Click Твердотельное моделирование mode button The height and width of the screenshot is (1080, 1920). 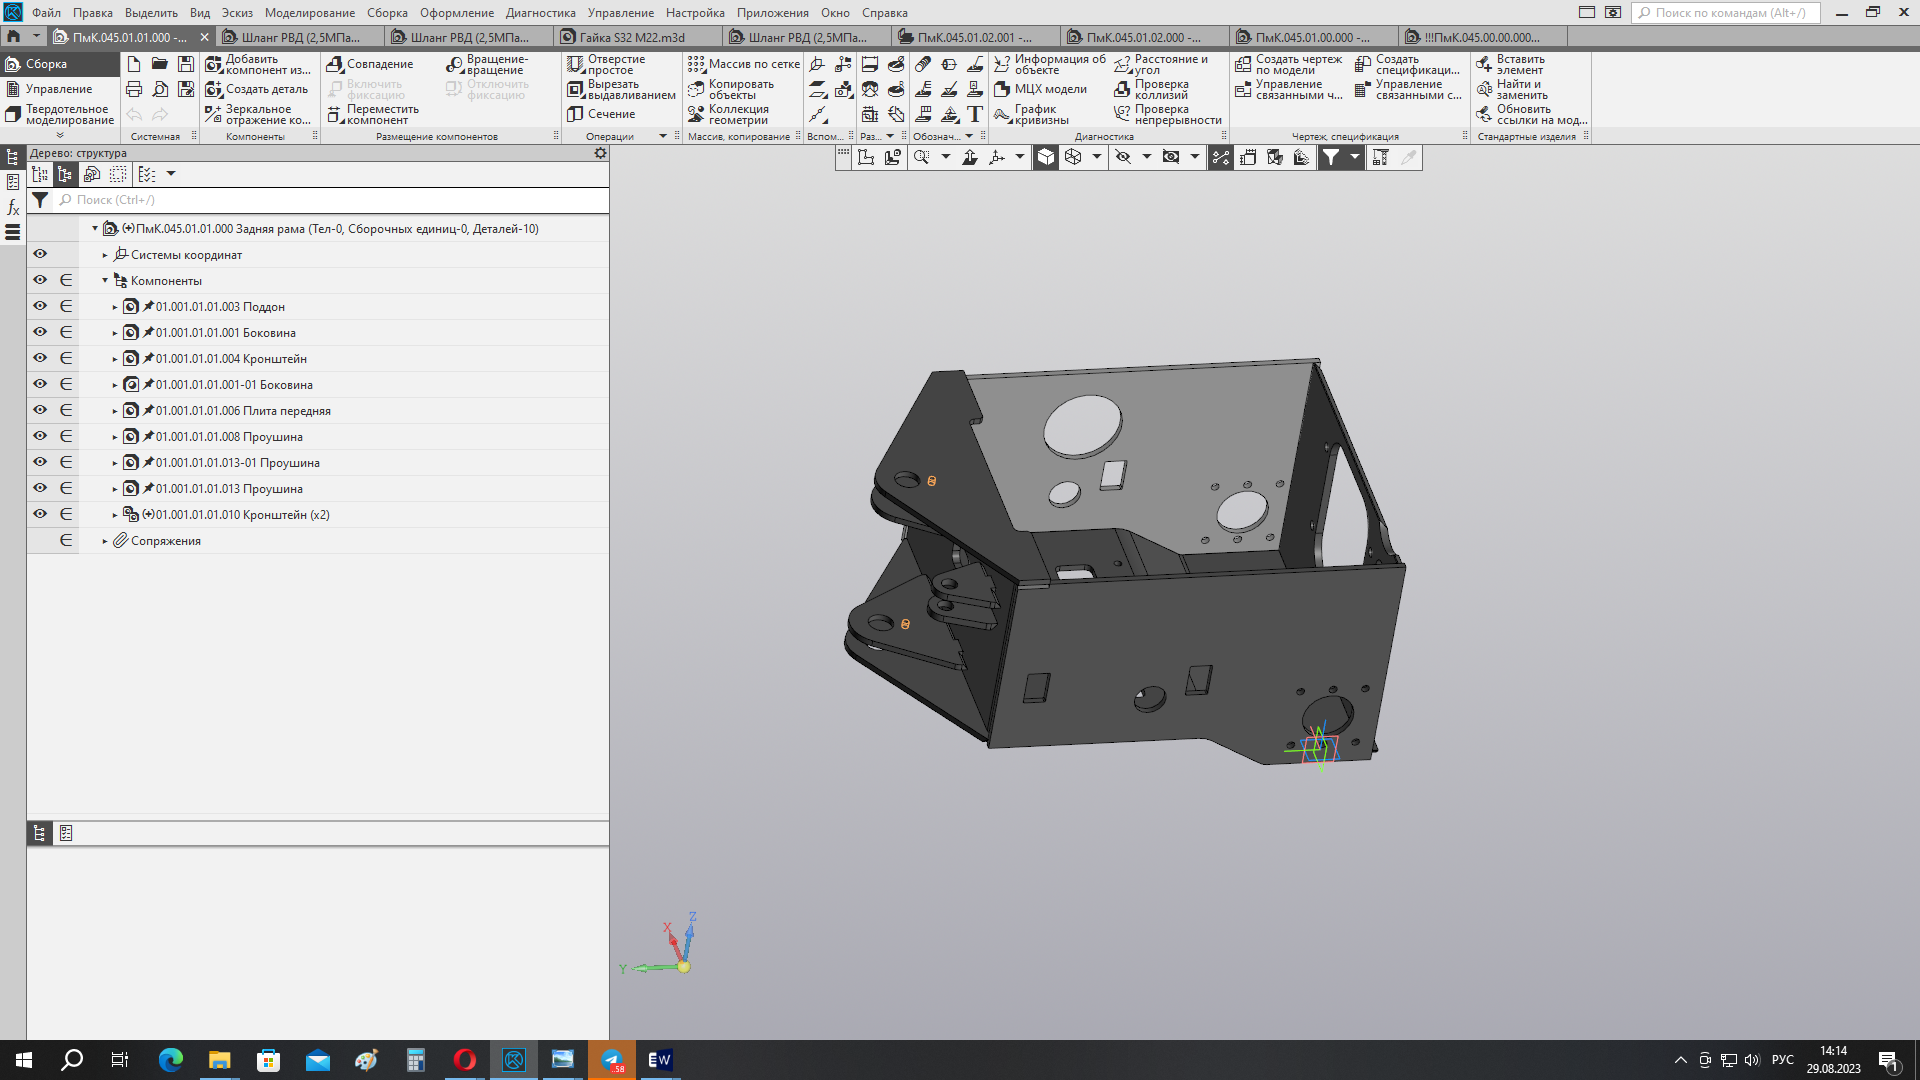(x=60, y=114)
